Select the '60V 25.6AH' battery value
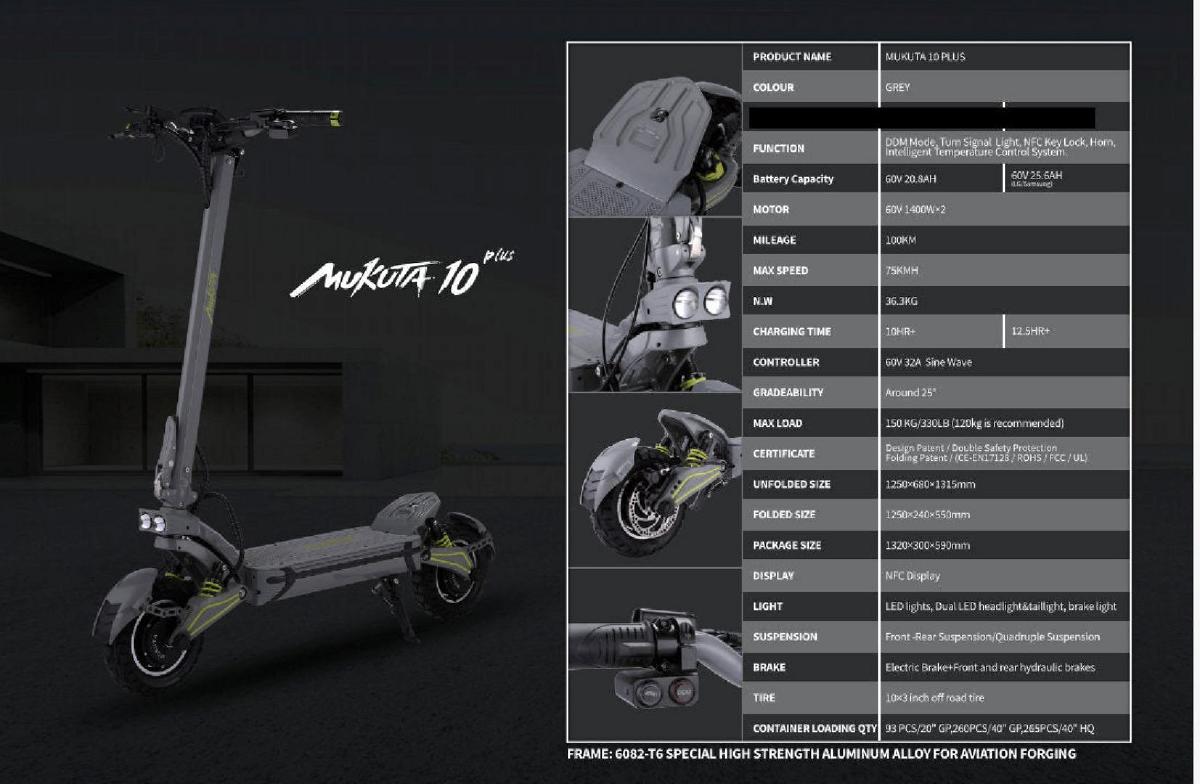 click(x=1036, y=175)
